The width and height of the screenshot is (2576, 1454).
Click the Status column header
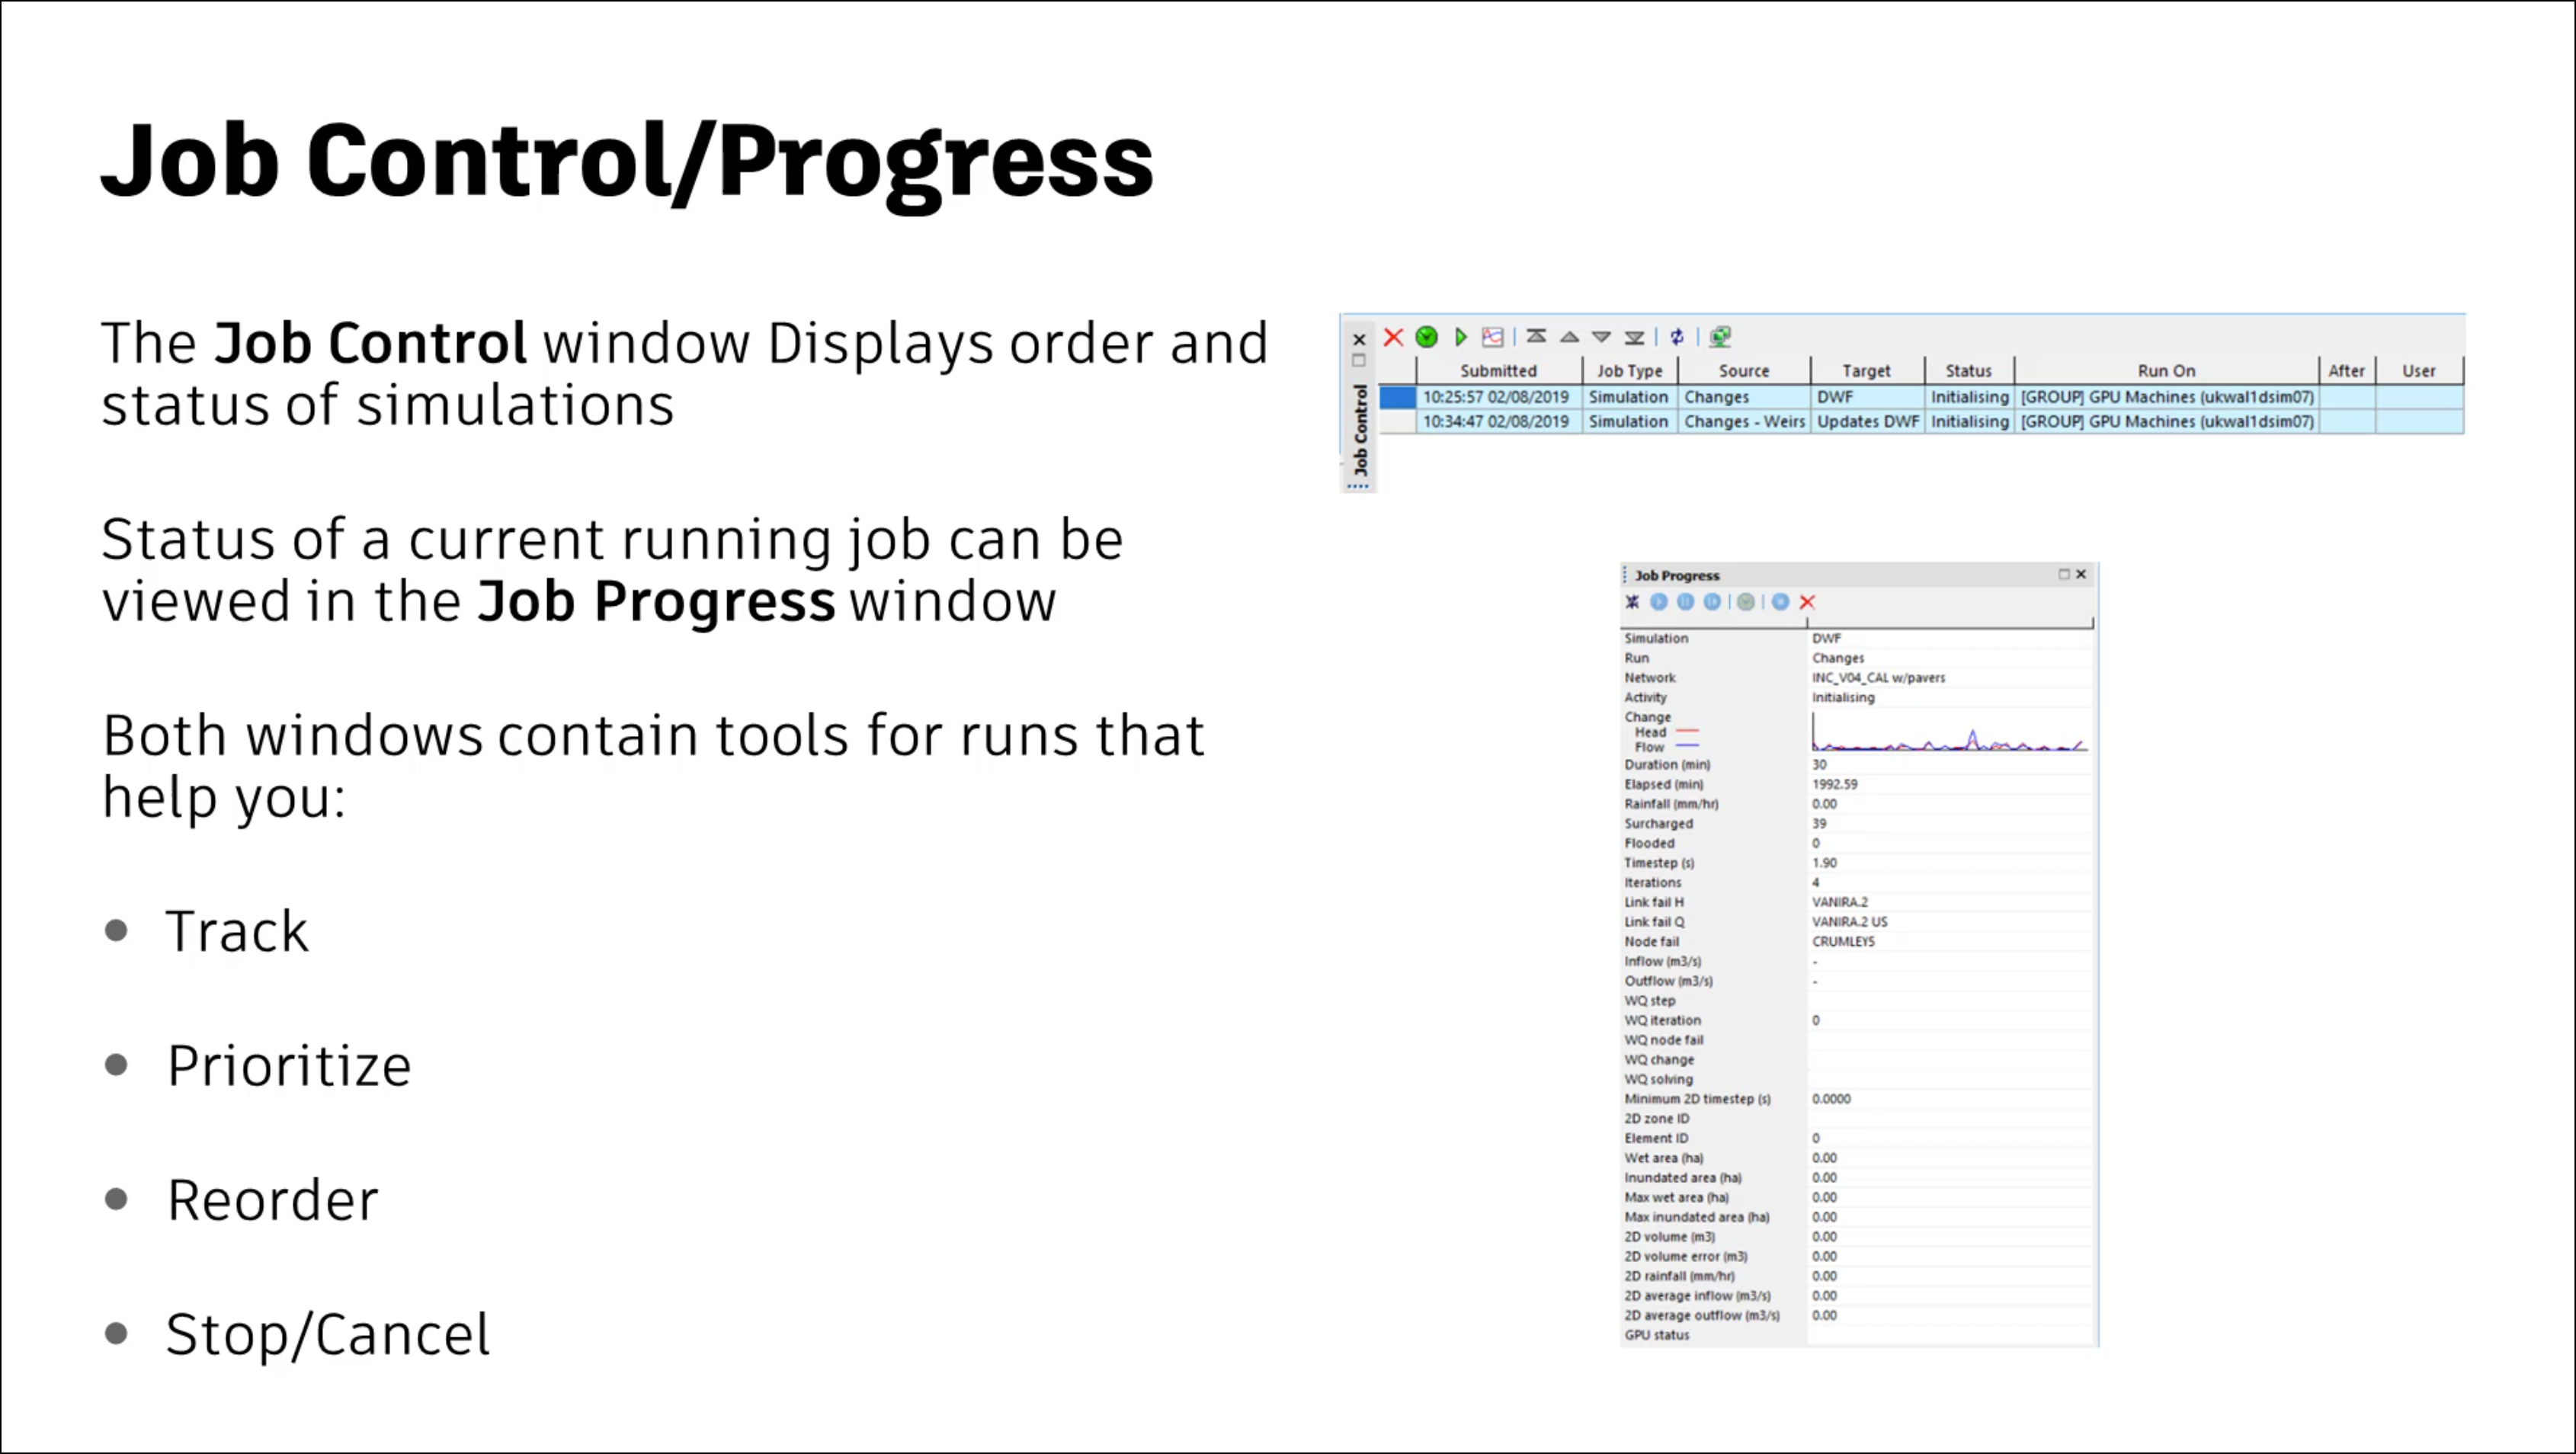coord(1968,371)
